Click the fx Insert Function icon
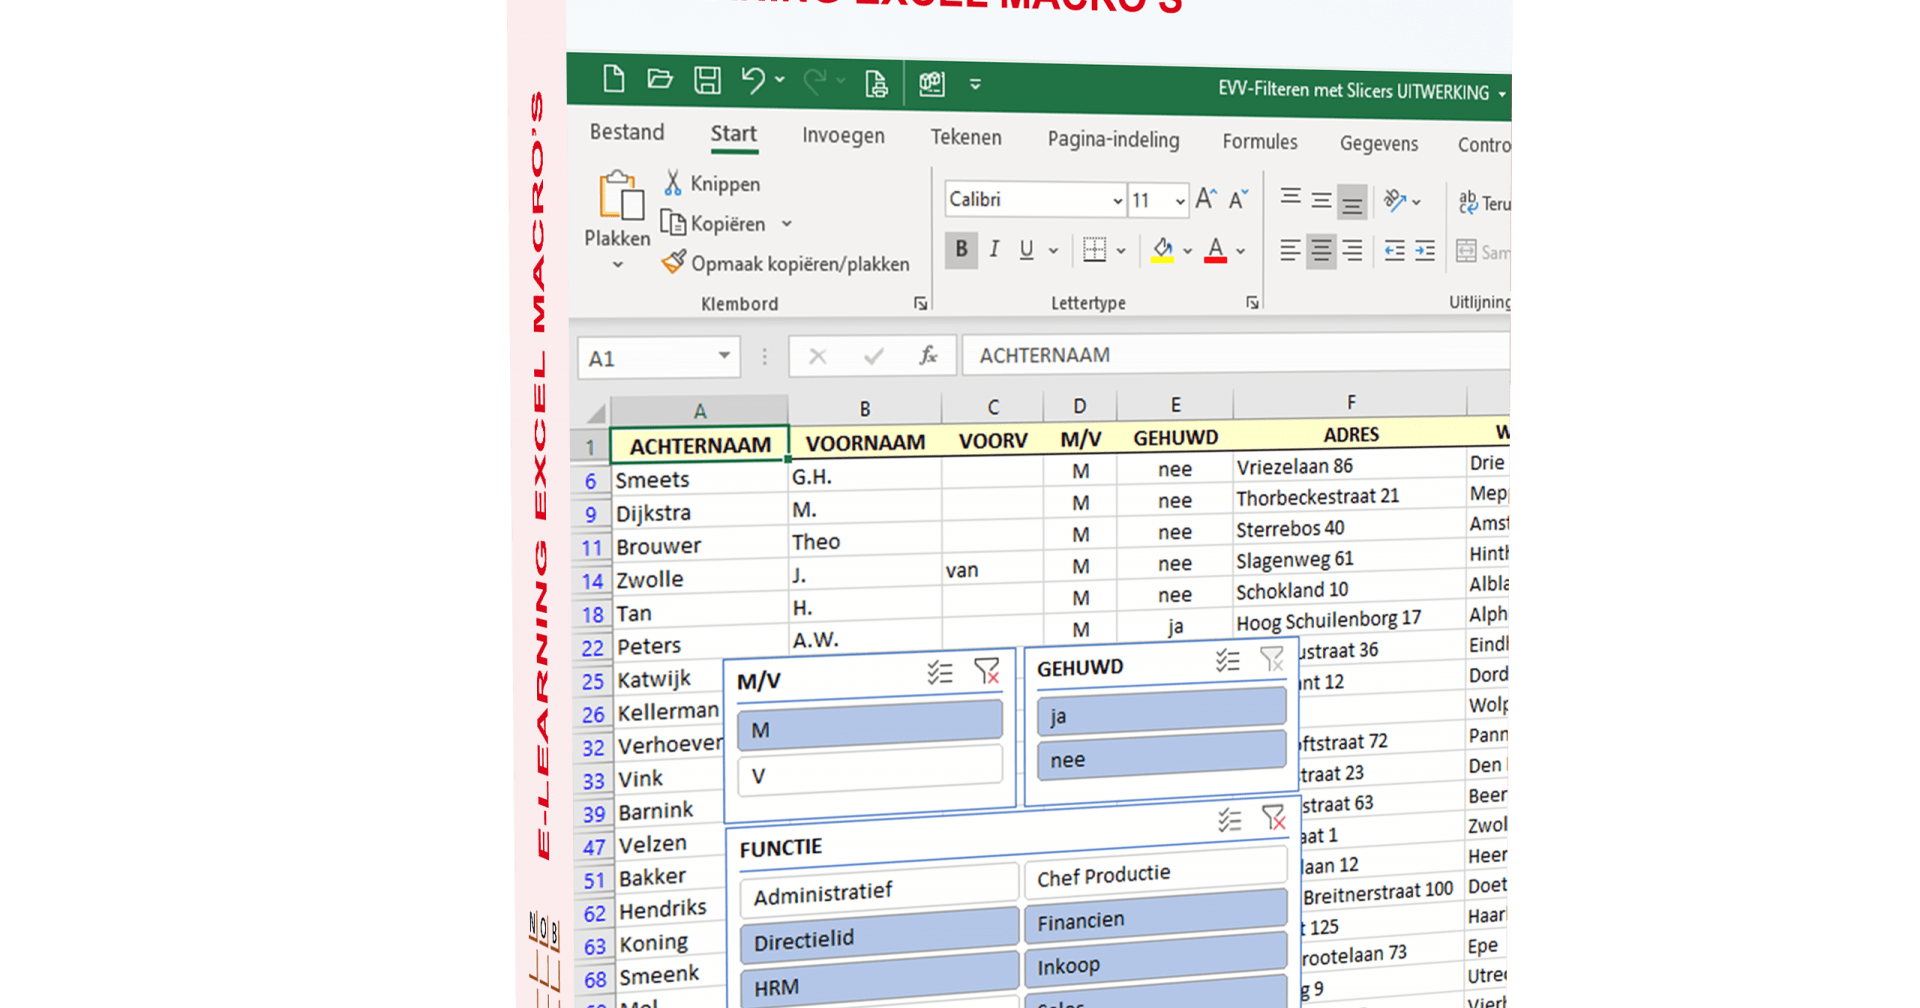The image size is (1920, 1008). click(928, 355)
